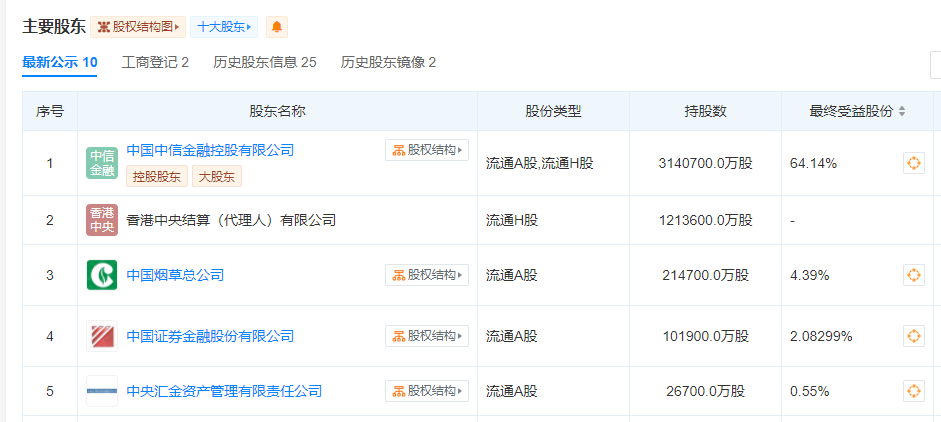Click the 中信金融 company logo

[x=102, y=163]
